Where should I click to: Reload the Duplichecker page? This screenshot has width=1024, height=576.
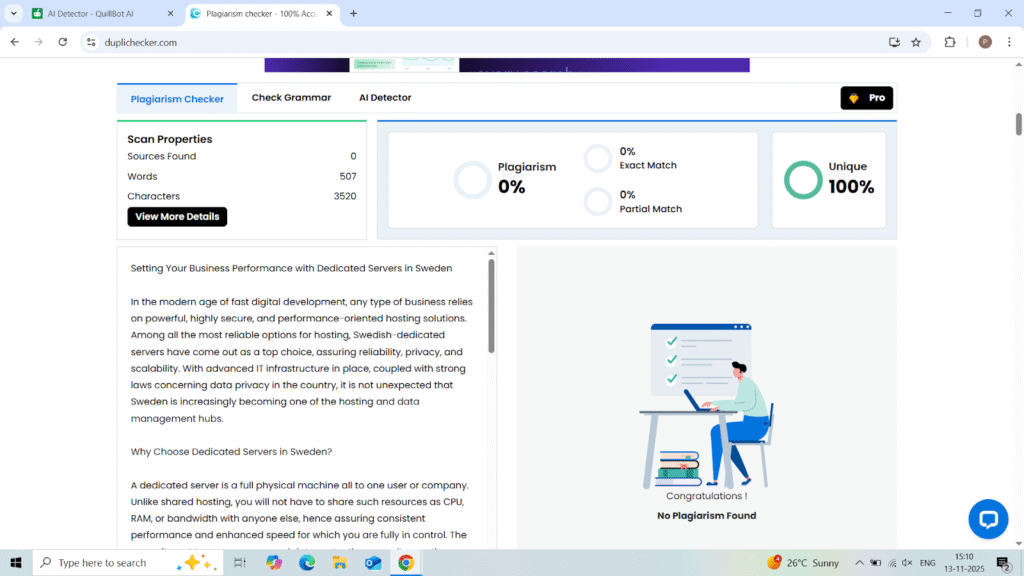[62, 42]
